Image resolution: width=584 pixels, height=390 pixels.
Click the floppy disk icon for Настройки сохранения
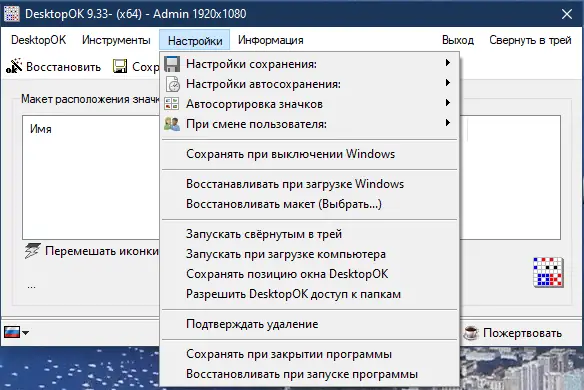coord(172,64)
